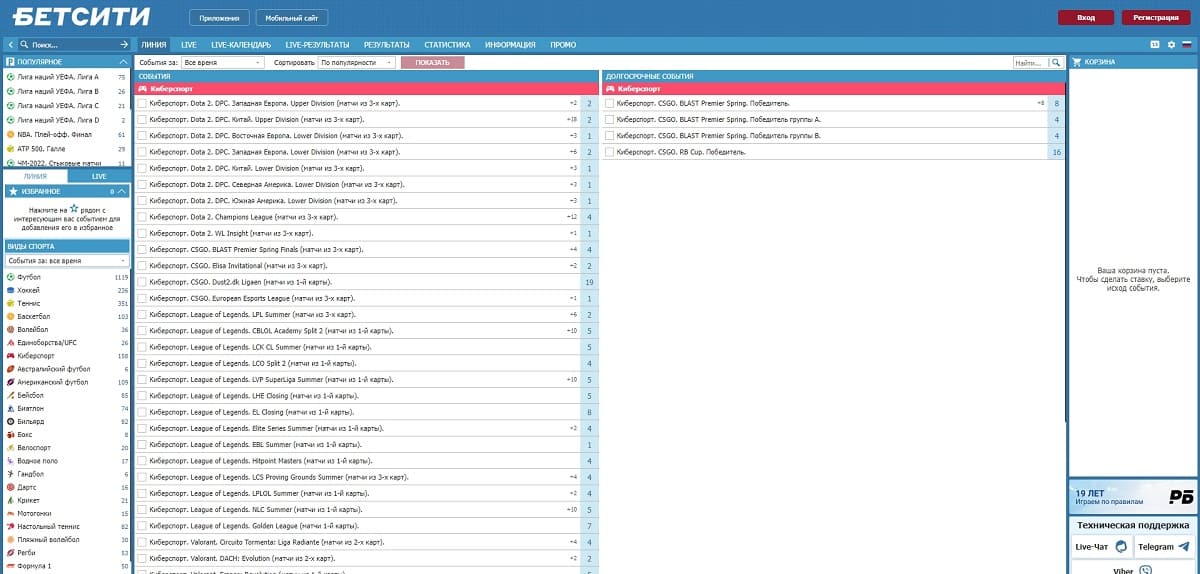1200x574 pixels.
Task: Click the Настольный теннис paddle icon
Action: click(x=11, y=526)
